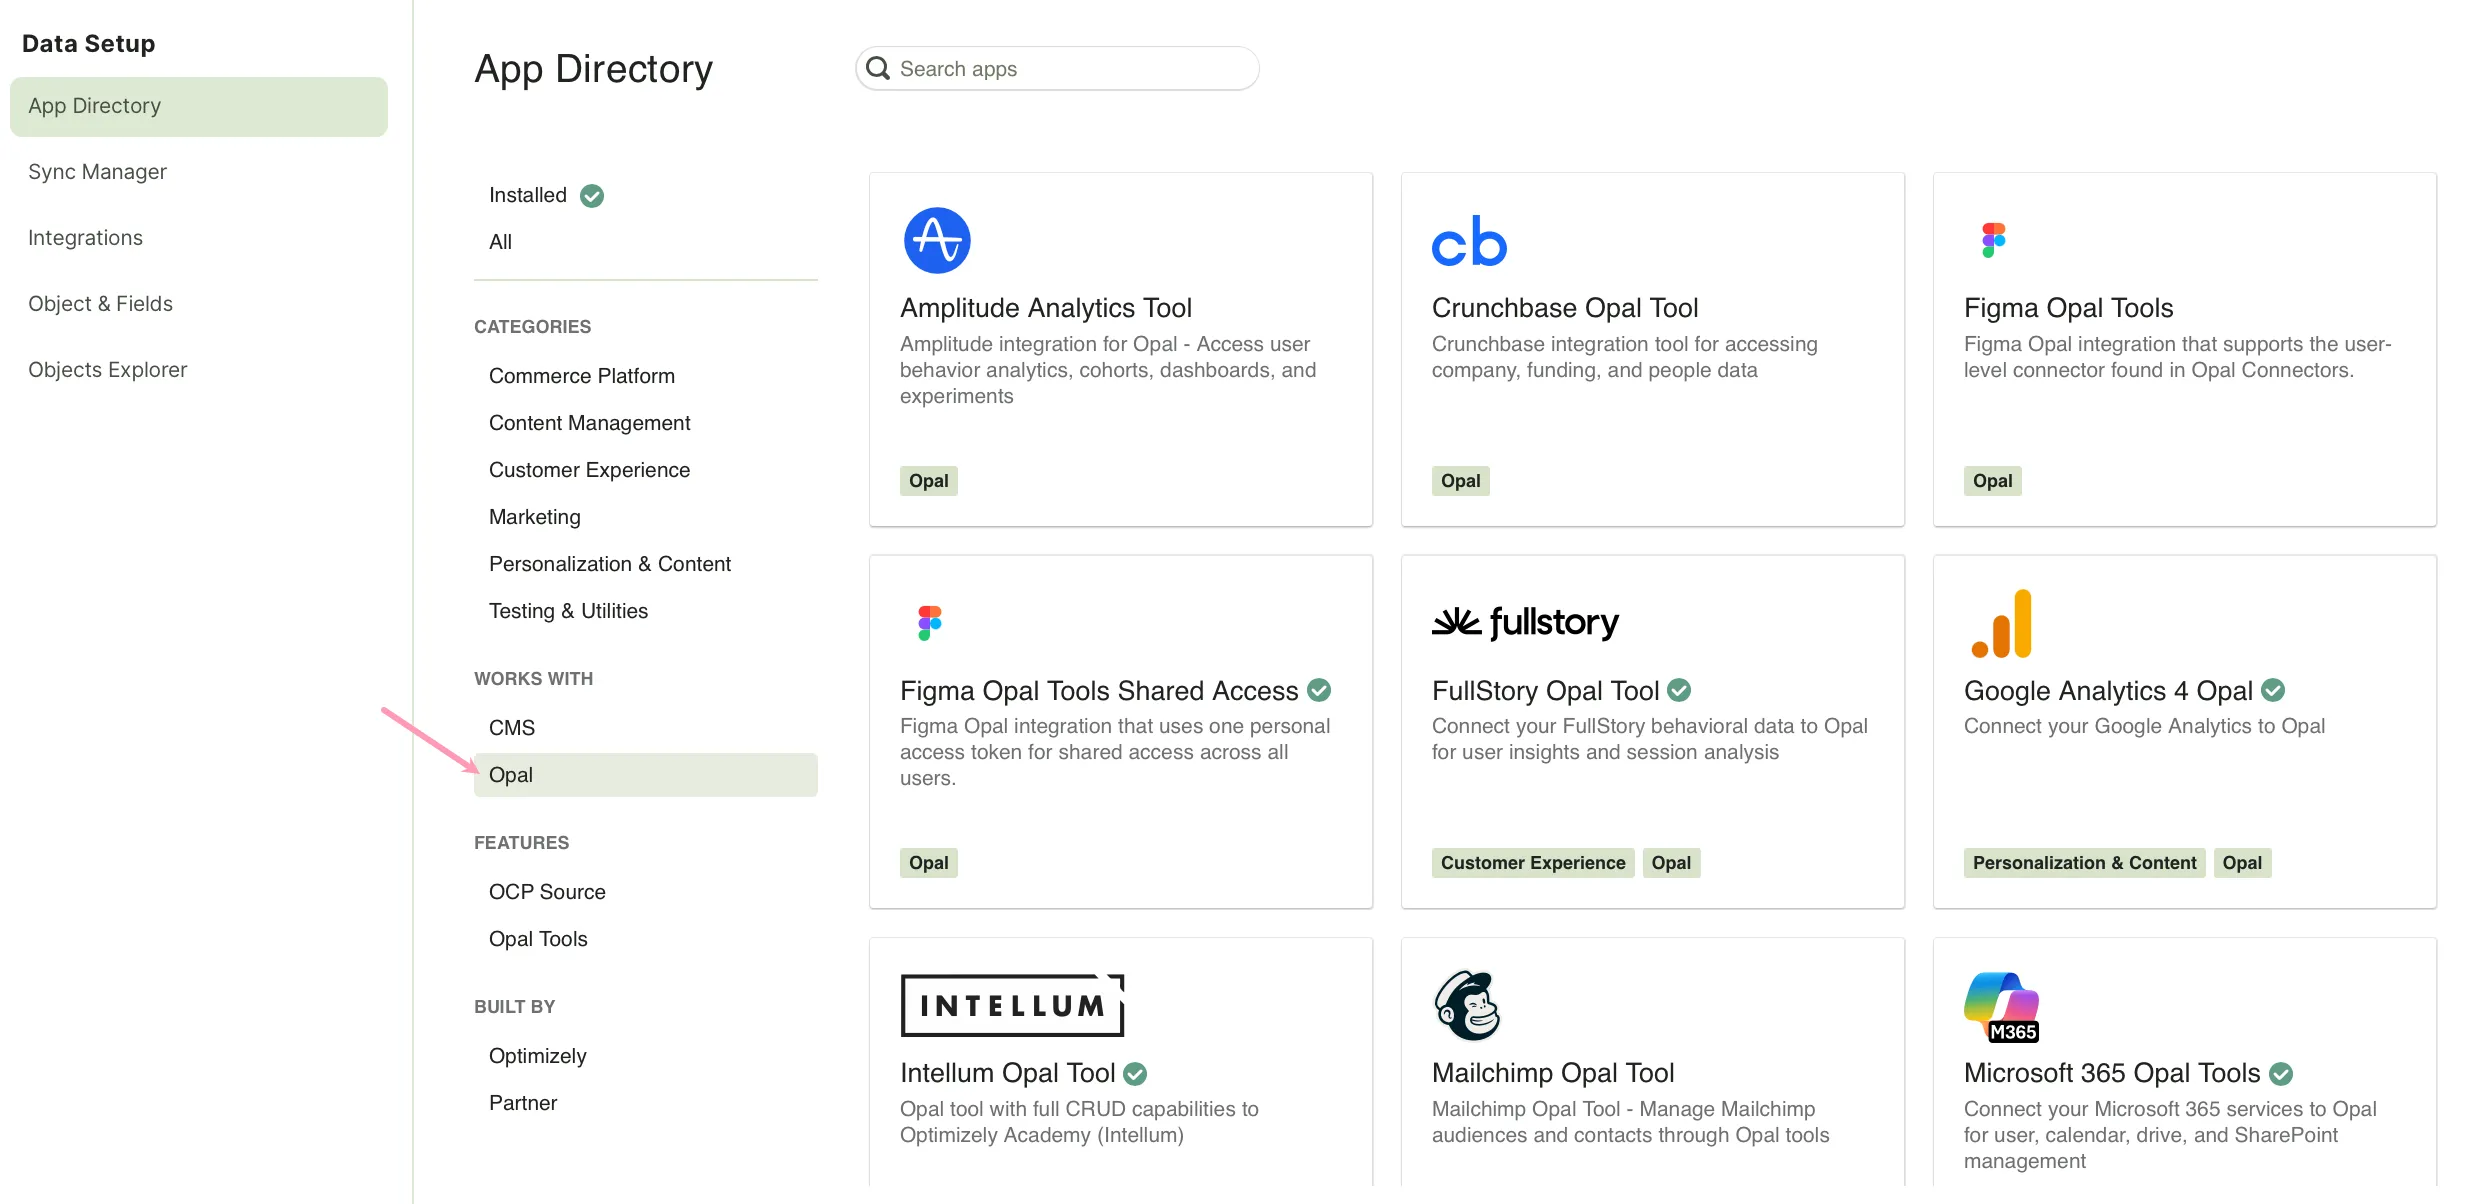Focus the Search apps field
The width and height of the screenshot is (2476, 1204).
tap(1057, 68)
